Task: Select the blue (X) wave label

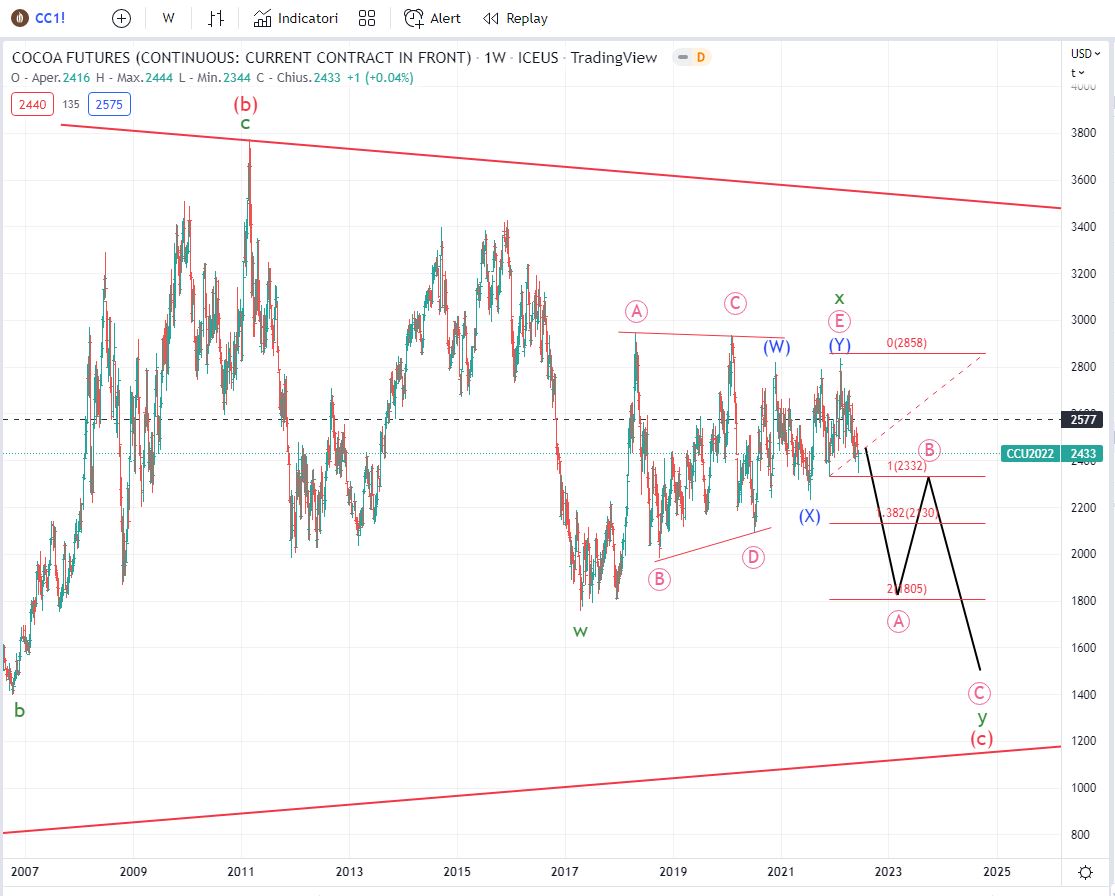Action: point(809,516)
